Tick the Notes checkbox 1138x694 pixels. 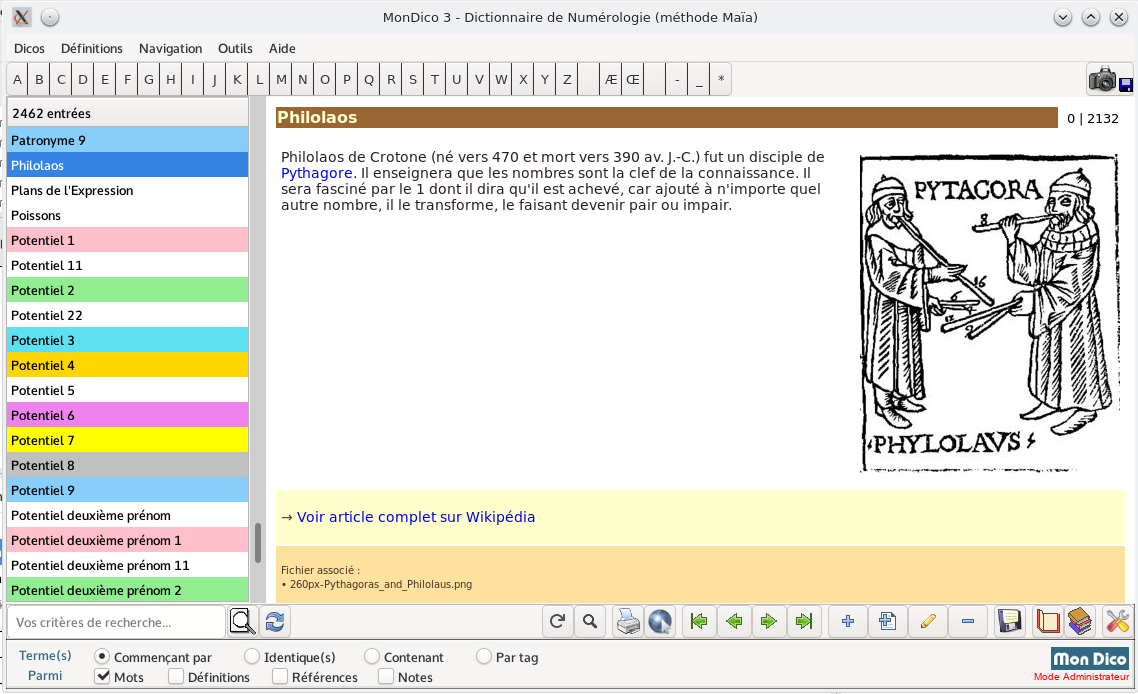point(386,677)
